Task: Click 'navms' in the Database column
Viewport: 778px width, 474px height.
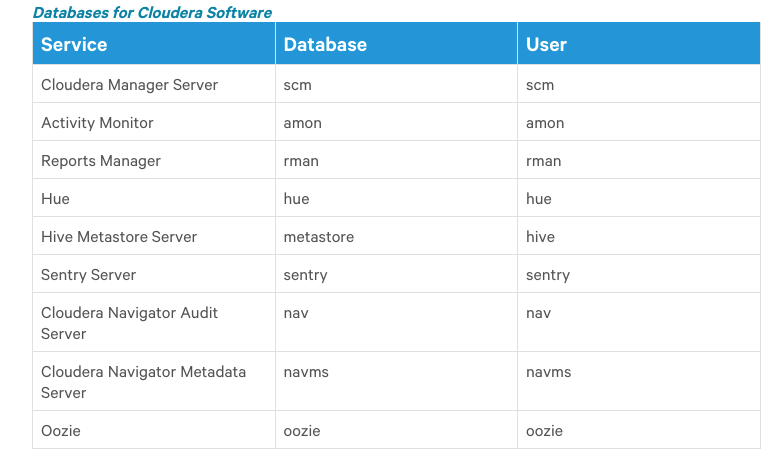Action: coord(306,372)
